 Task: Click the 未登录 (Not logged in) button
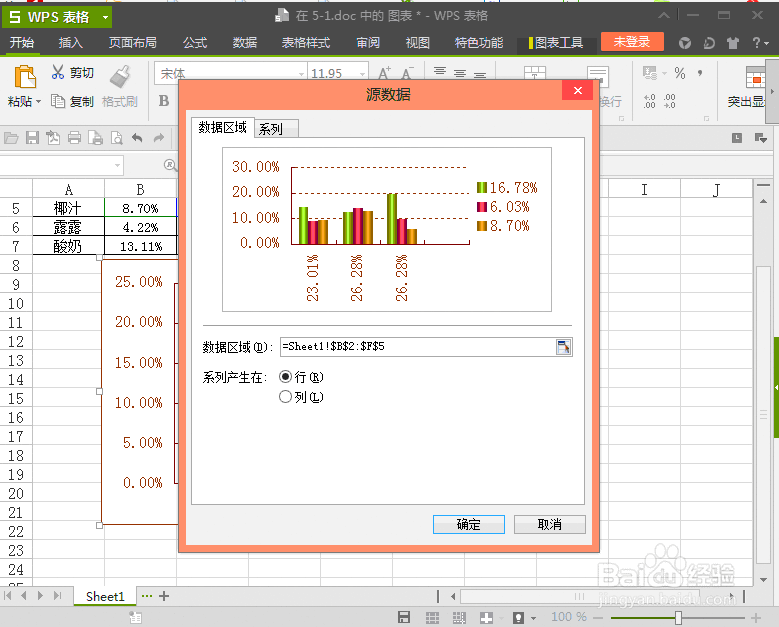632,42
